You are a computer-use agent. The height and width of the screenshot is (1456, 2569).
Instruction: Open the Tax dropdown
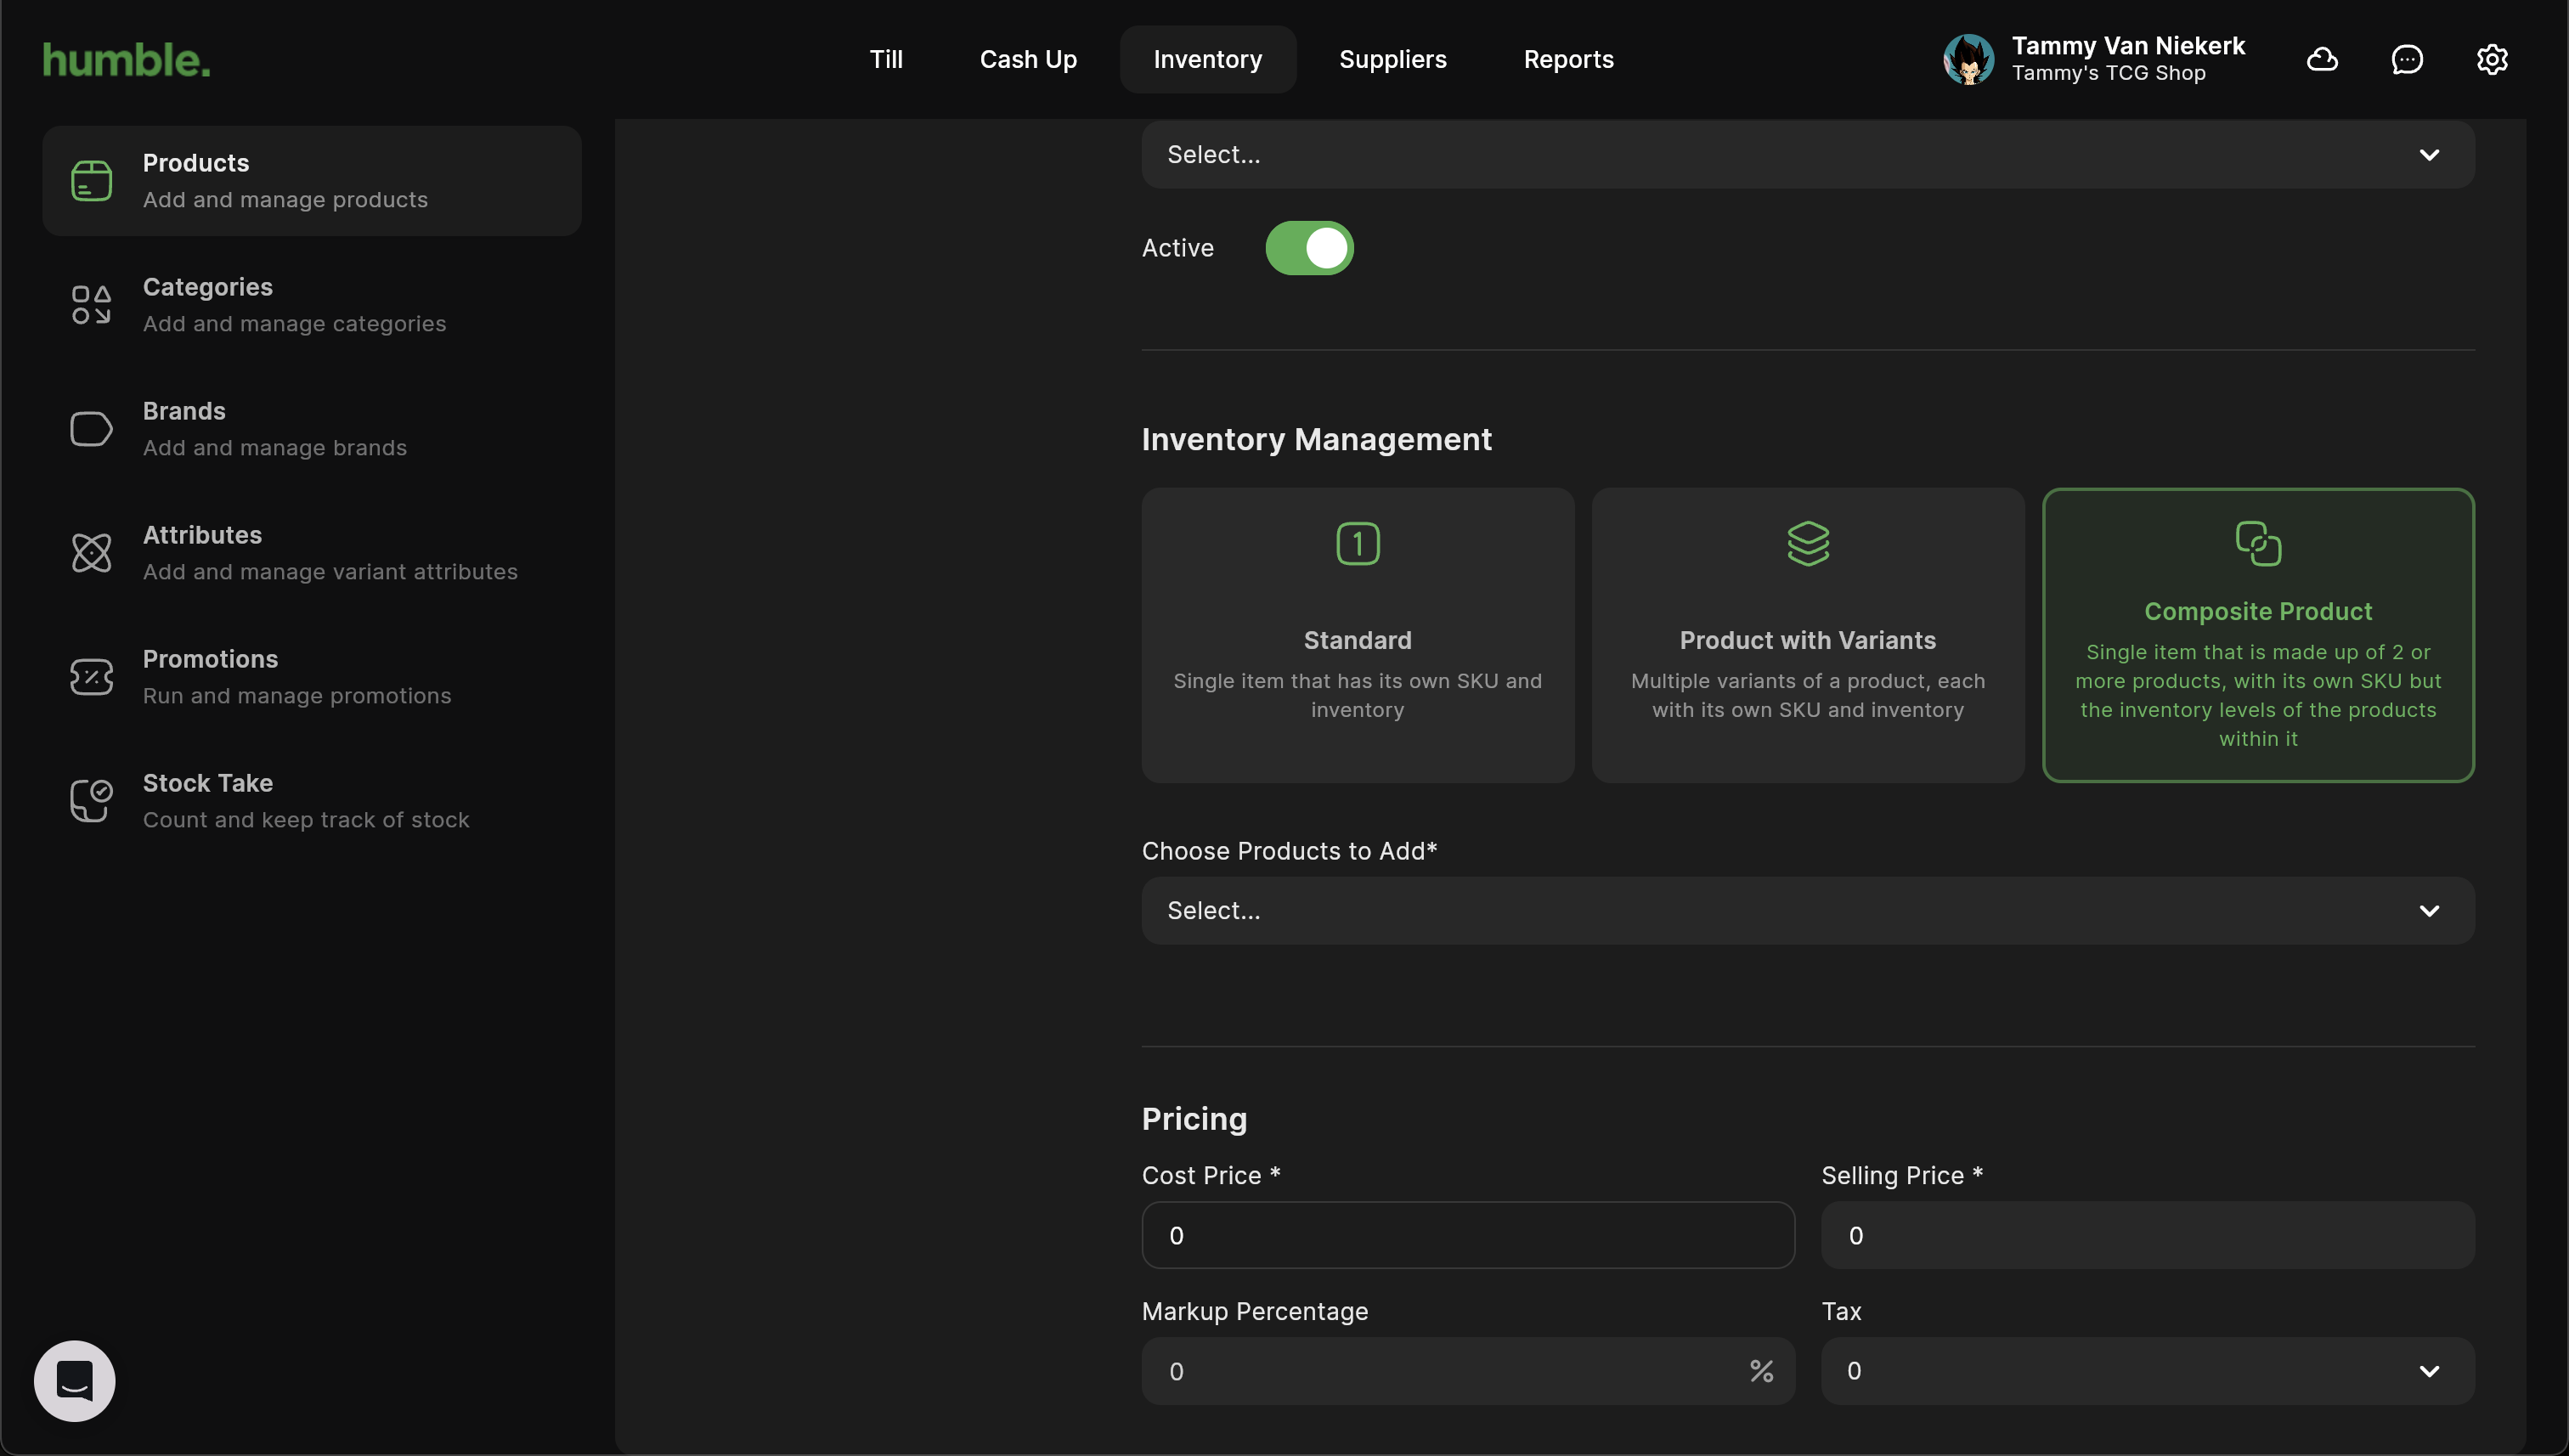pos(2147,1371)
